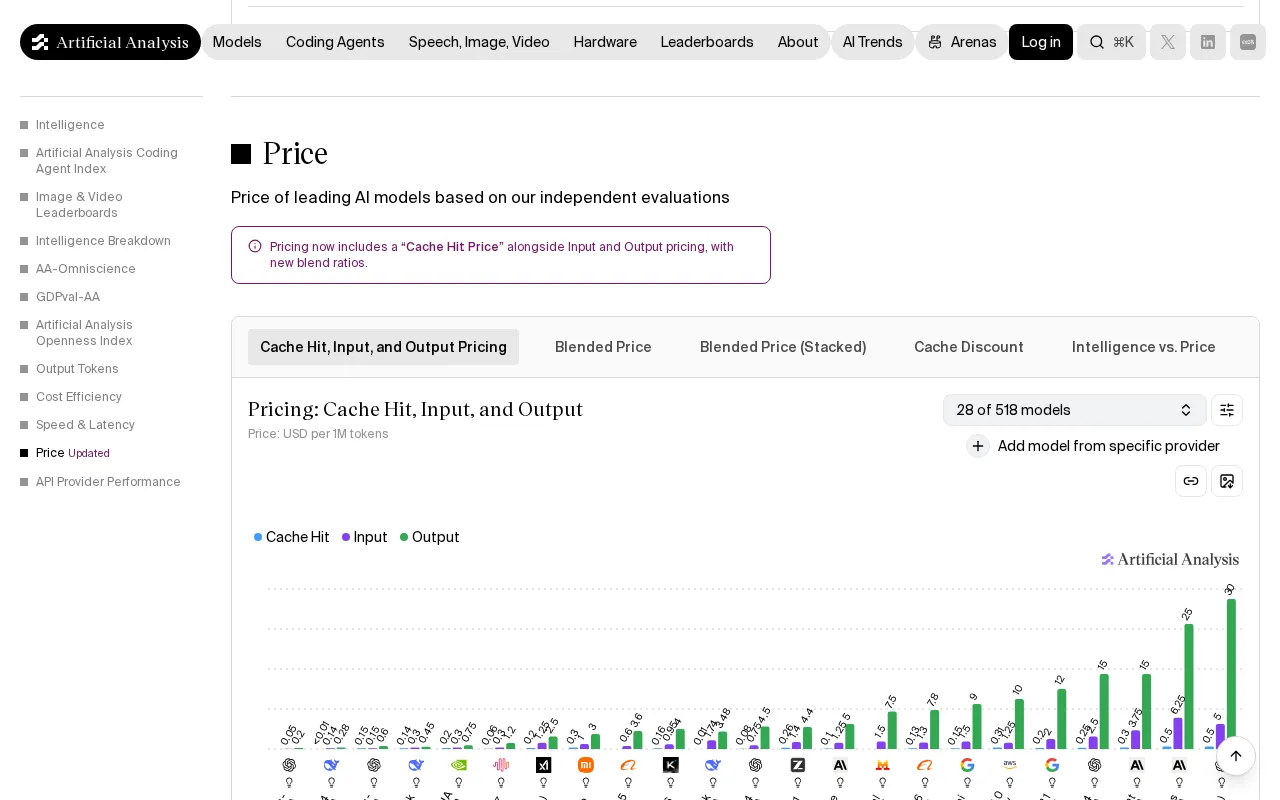Click the Mistral logo in chart
This screenshot has height=800, width=1280.
pyautogui.click(x=883, y=765)
